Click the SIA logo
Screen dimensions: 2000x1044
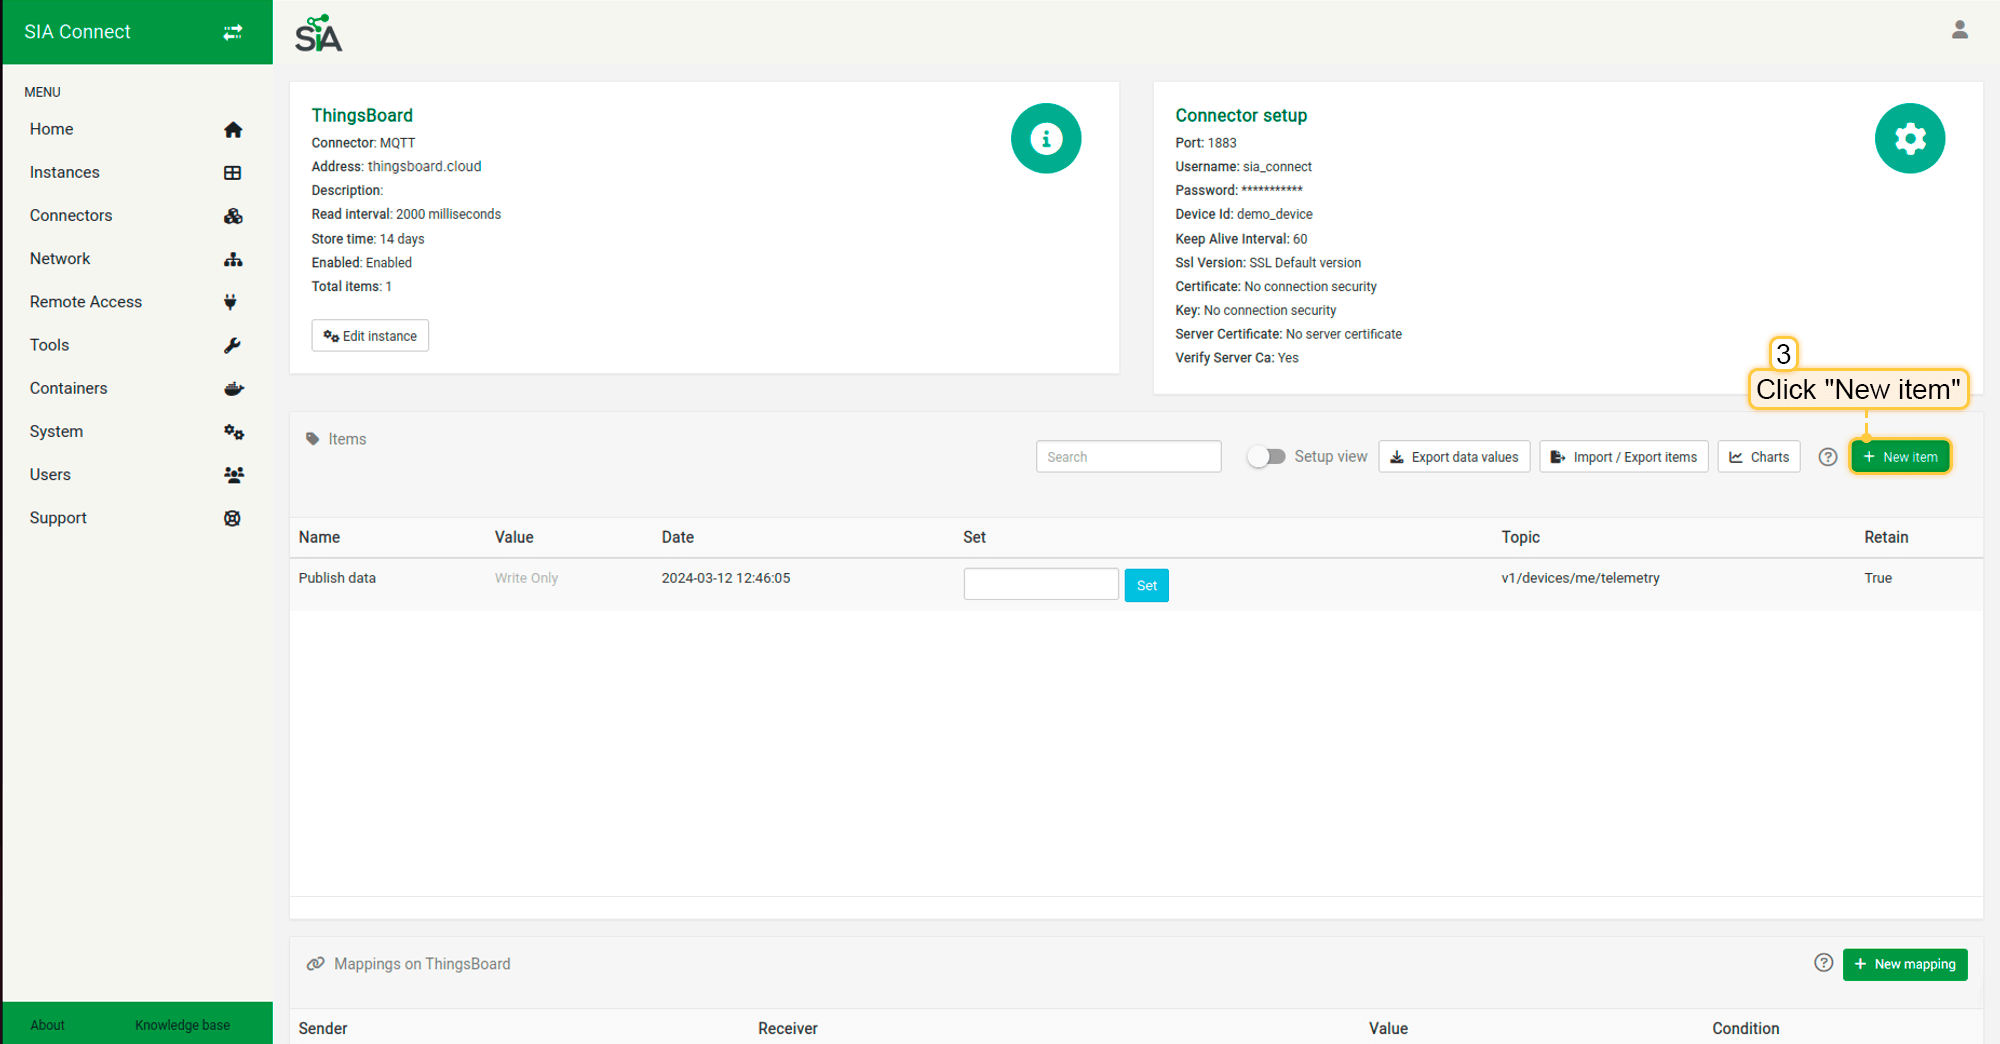point(318,34)
